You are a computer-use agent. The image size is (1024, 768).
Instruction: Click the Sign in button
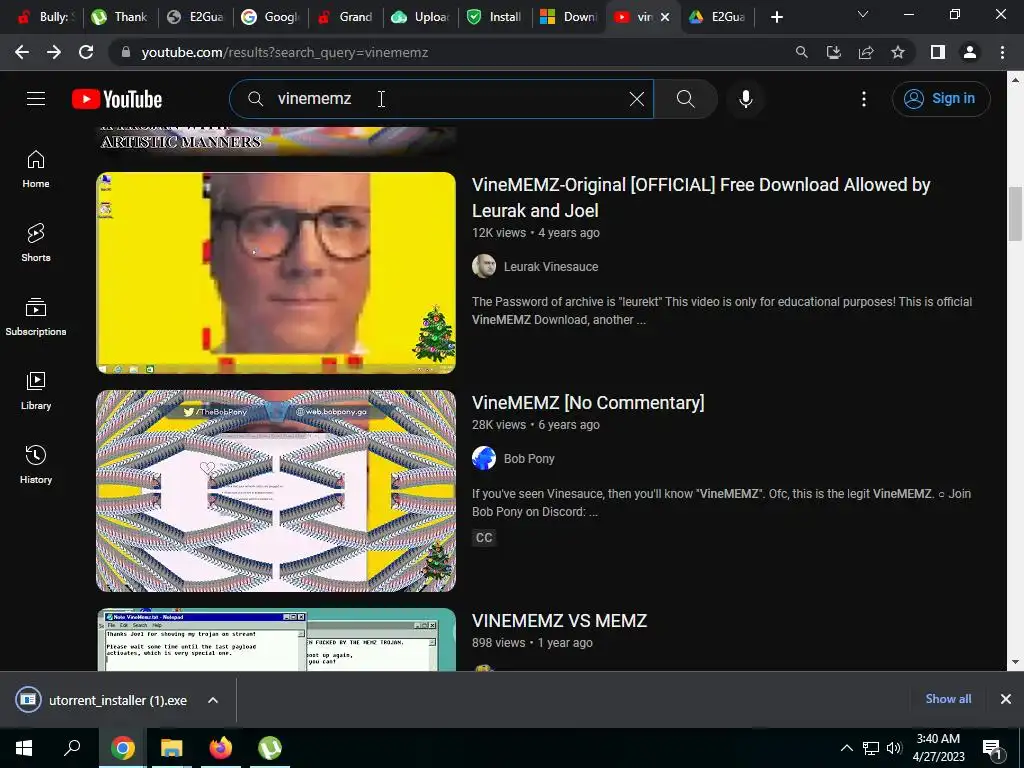click(x=941, y=99)
